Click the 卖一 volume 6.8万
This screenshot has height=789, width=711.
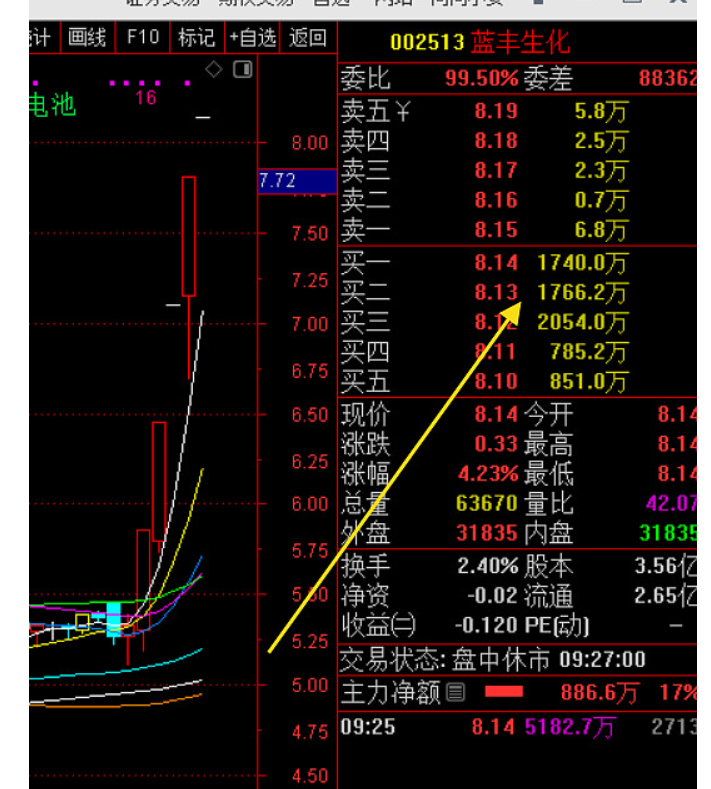click(x=601, y=230)
